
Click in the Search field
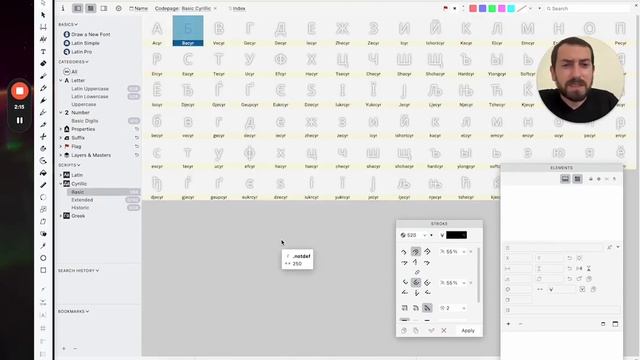pos(588,8)
